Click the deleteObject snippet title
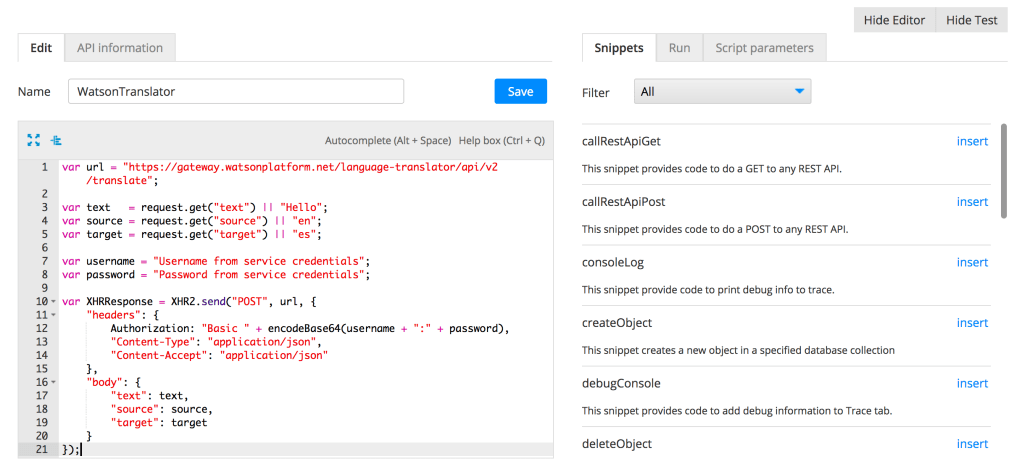The width and height of the screenshot is (1022, 464). tap(617, 444)
